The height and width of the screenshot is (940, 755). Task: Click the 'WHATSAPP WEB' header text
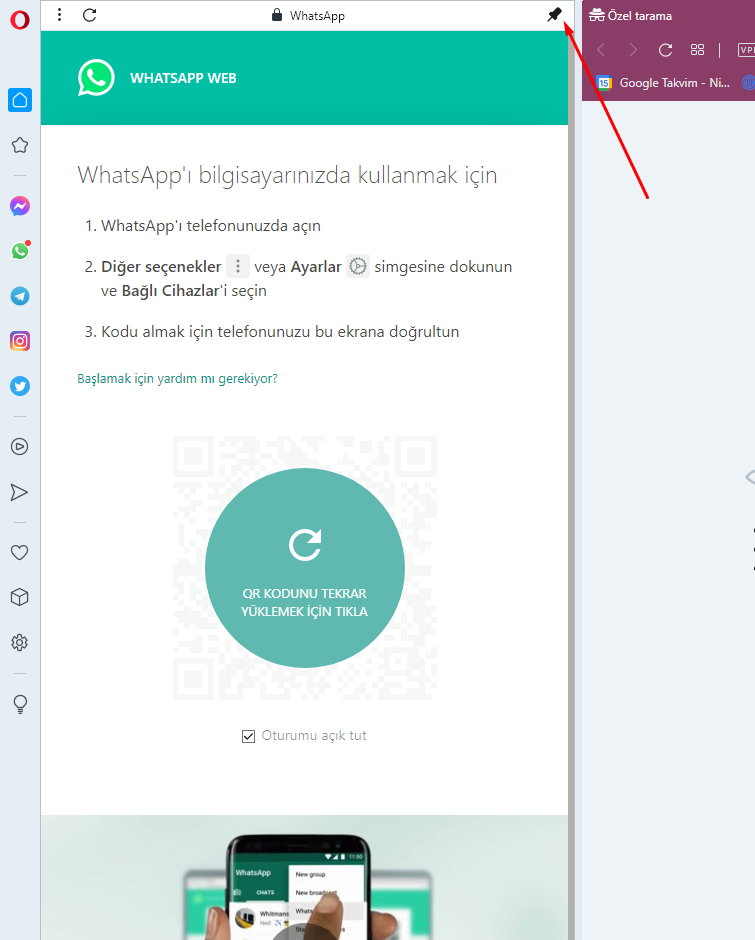pos(183,78)
